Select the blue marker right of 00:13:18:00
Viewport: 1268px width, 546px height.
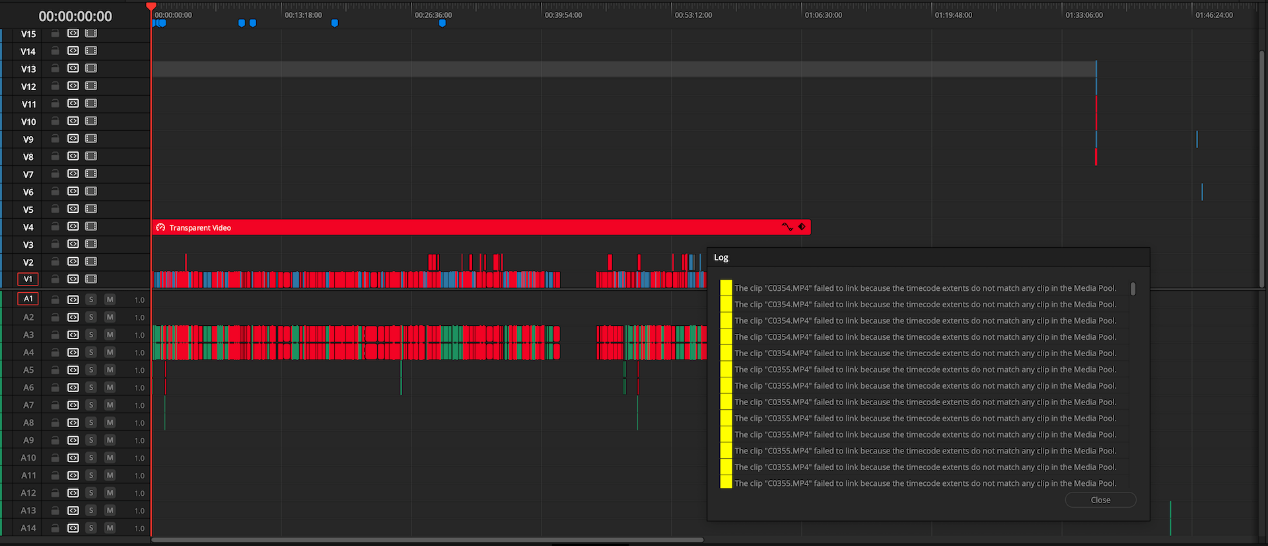click(x=334, y=23)
